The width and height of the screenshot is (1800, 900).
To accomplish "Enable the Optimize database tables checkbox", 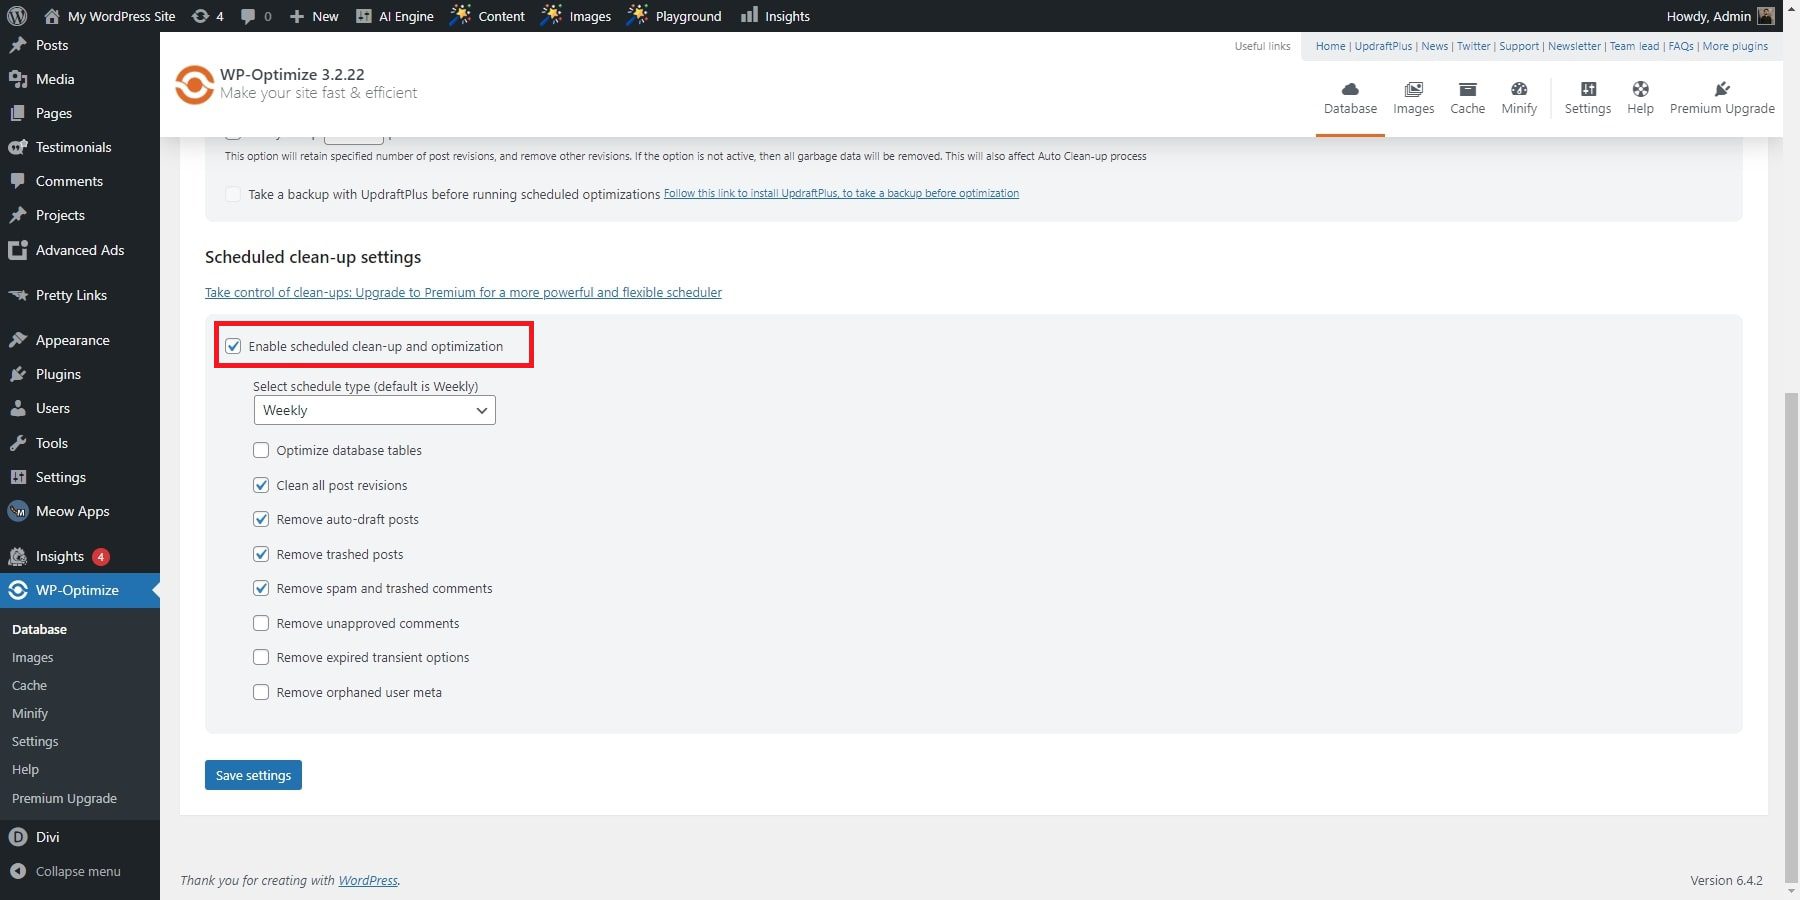I will (x=261, y=450).
